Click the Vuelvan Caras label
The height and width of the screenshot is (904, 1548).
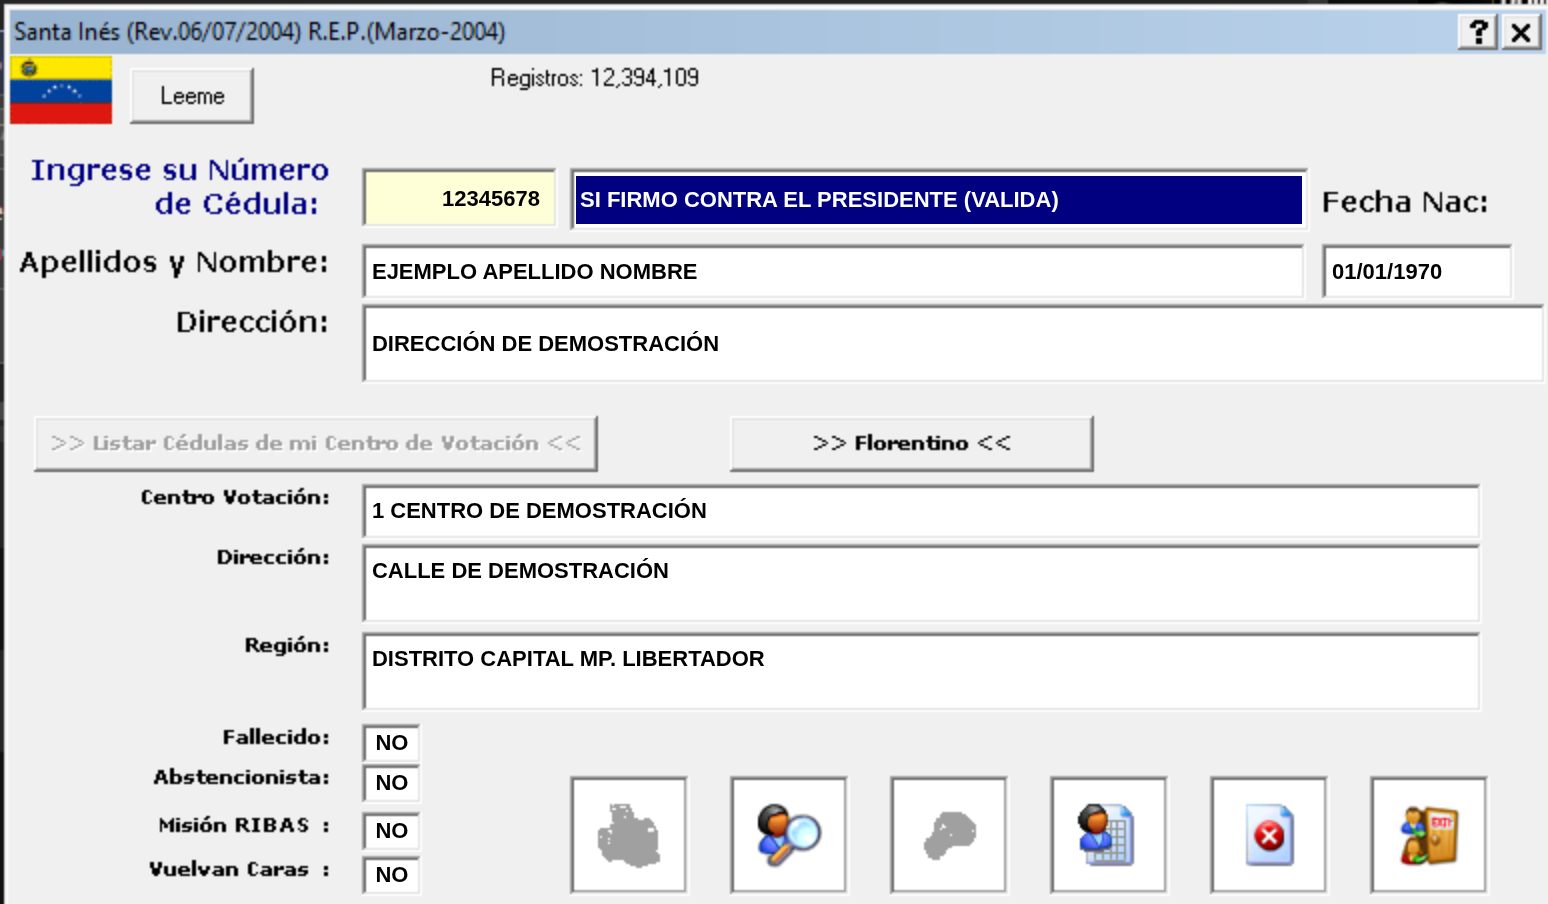[x=239, y=869]
